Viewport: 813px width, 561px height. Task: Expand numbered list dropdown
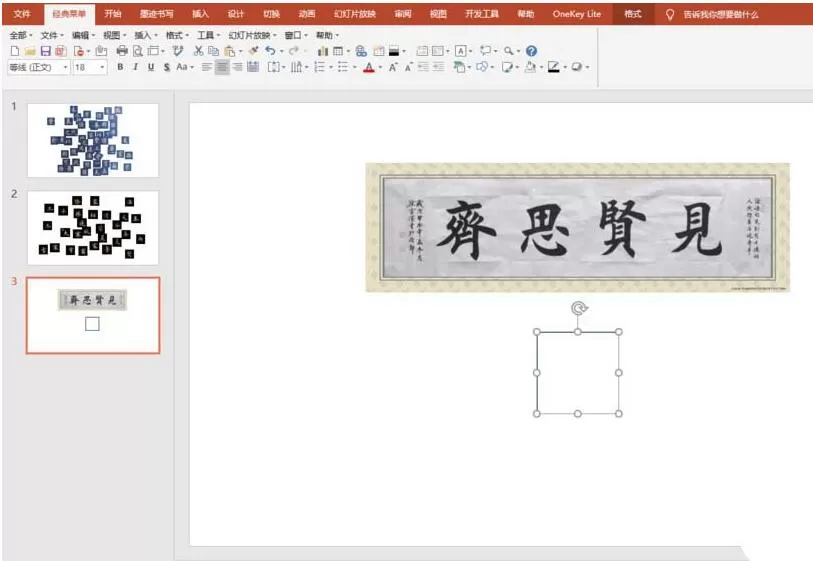[x=330, y=67]
